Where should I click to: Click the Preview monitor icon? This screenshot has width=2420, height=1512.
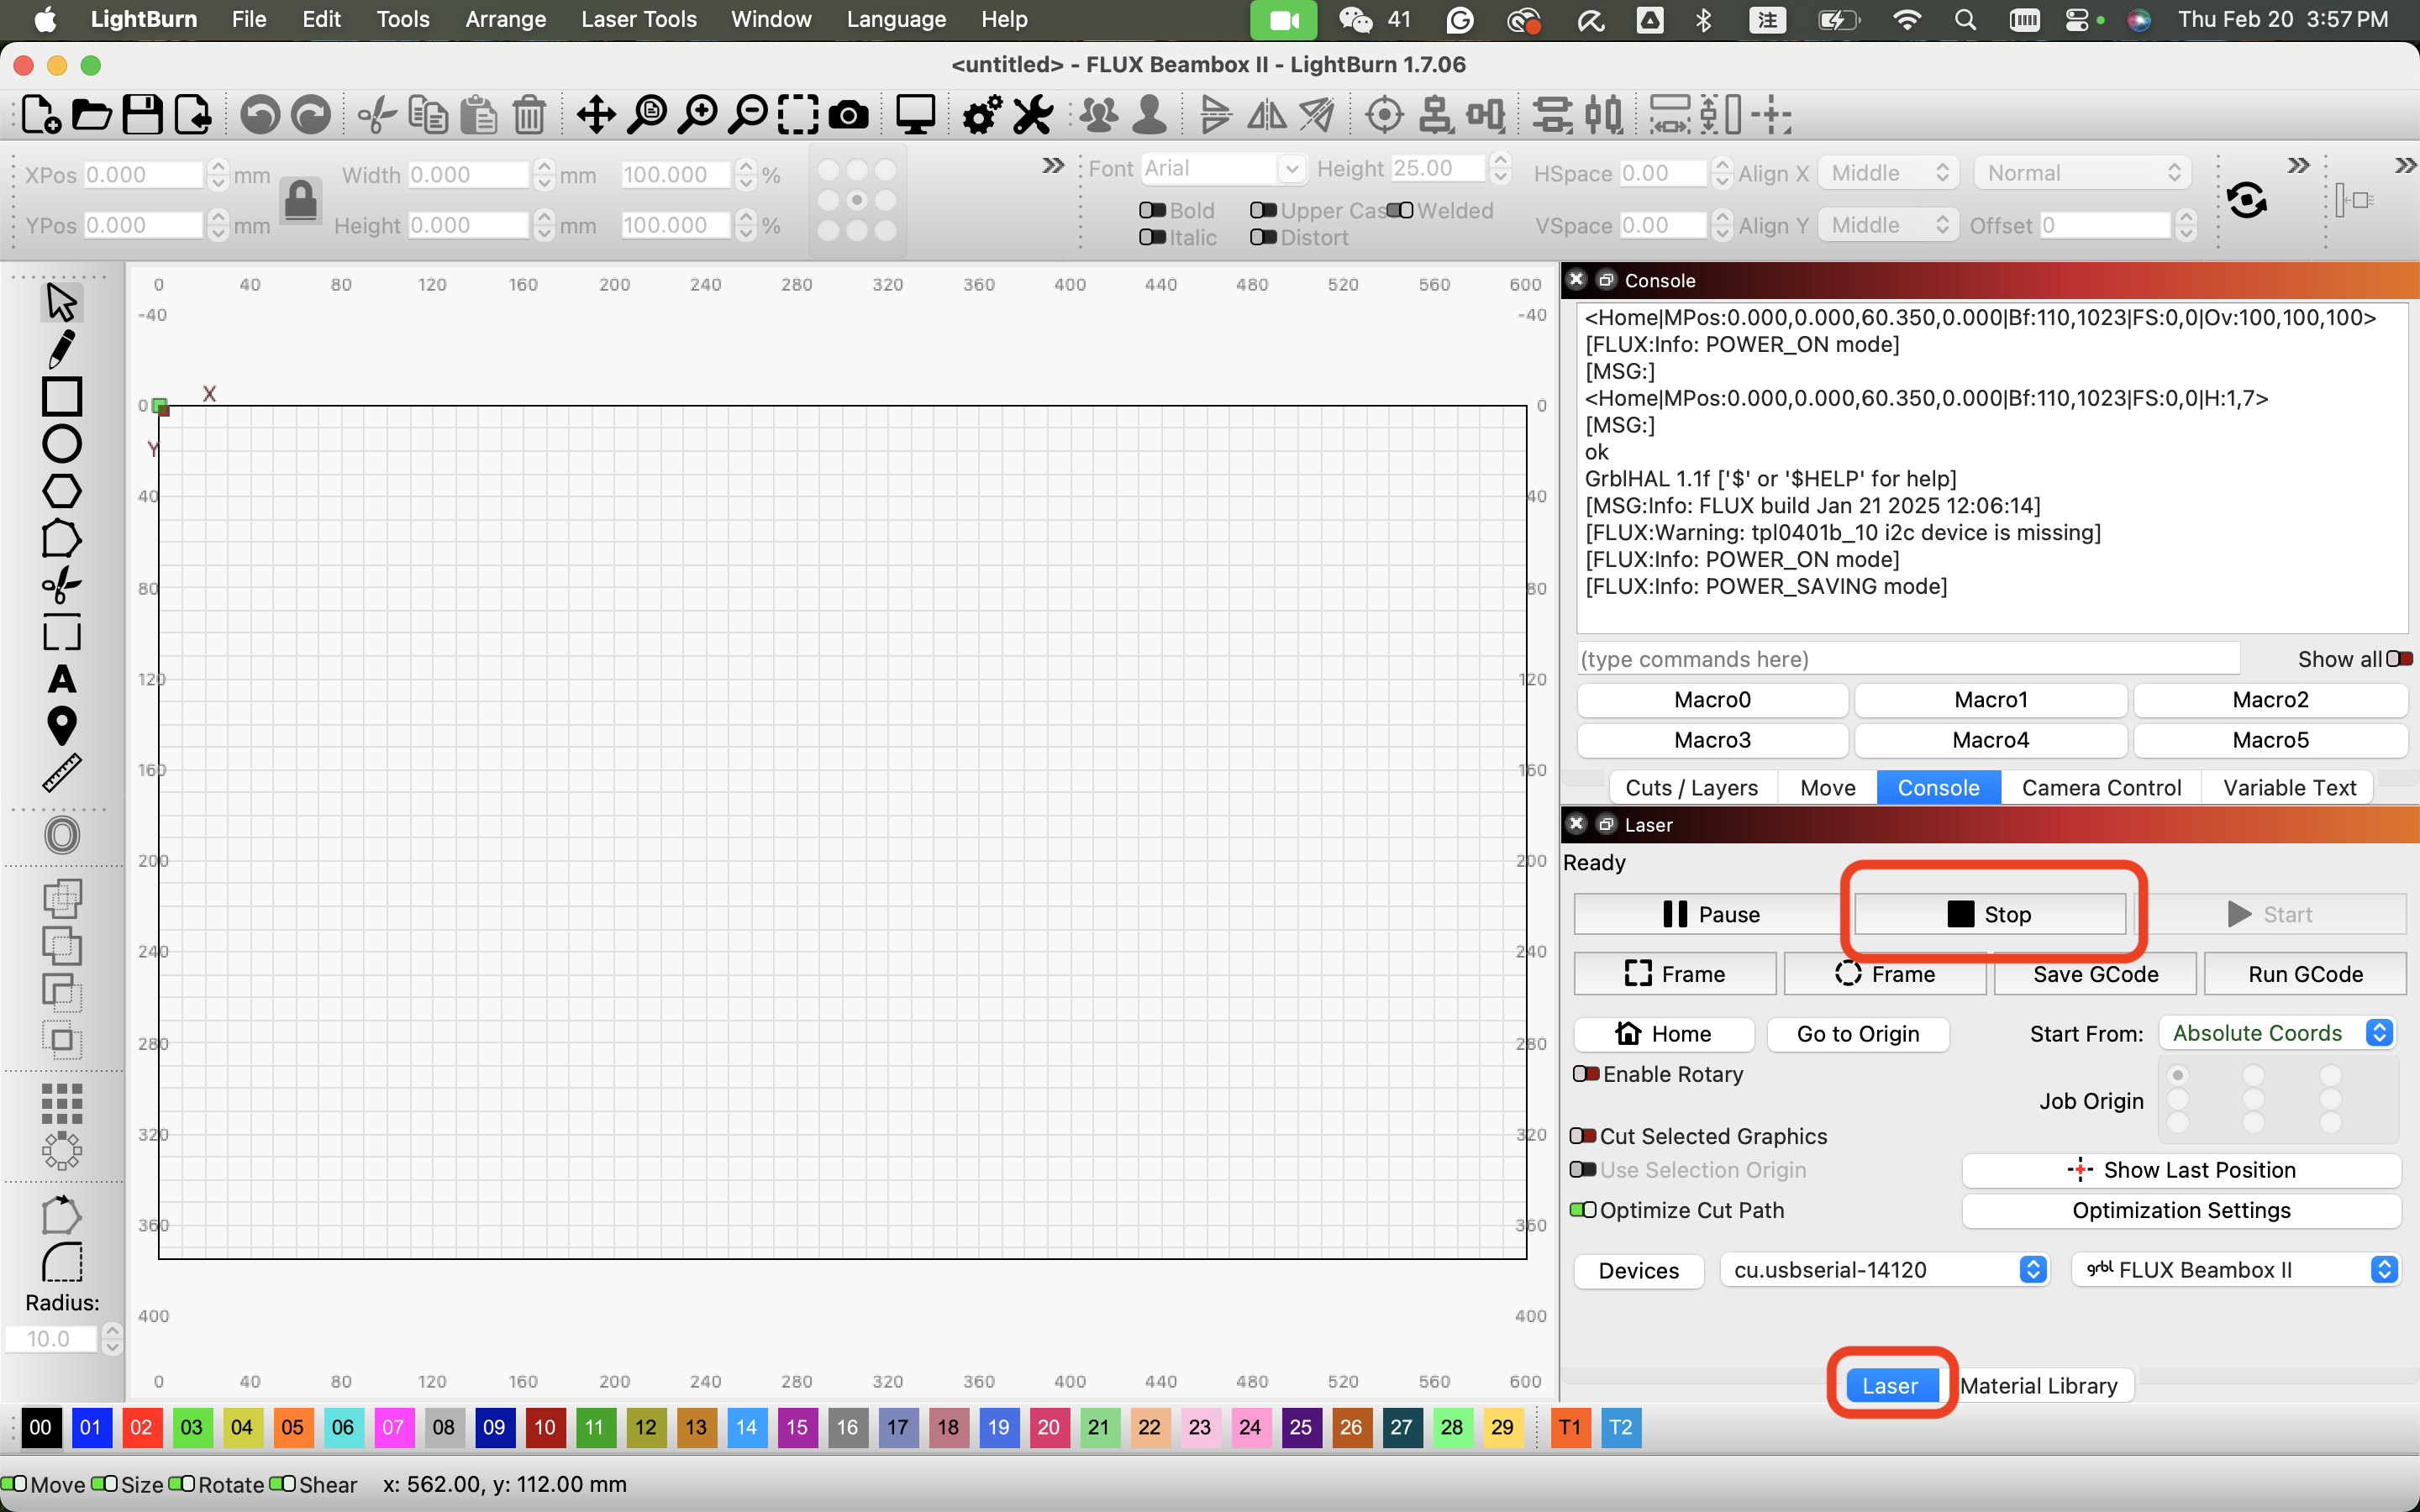point(915,115)
